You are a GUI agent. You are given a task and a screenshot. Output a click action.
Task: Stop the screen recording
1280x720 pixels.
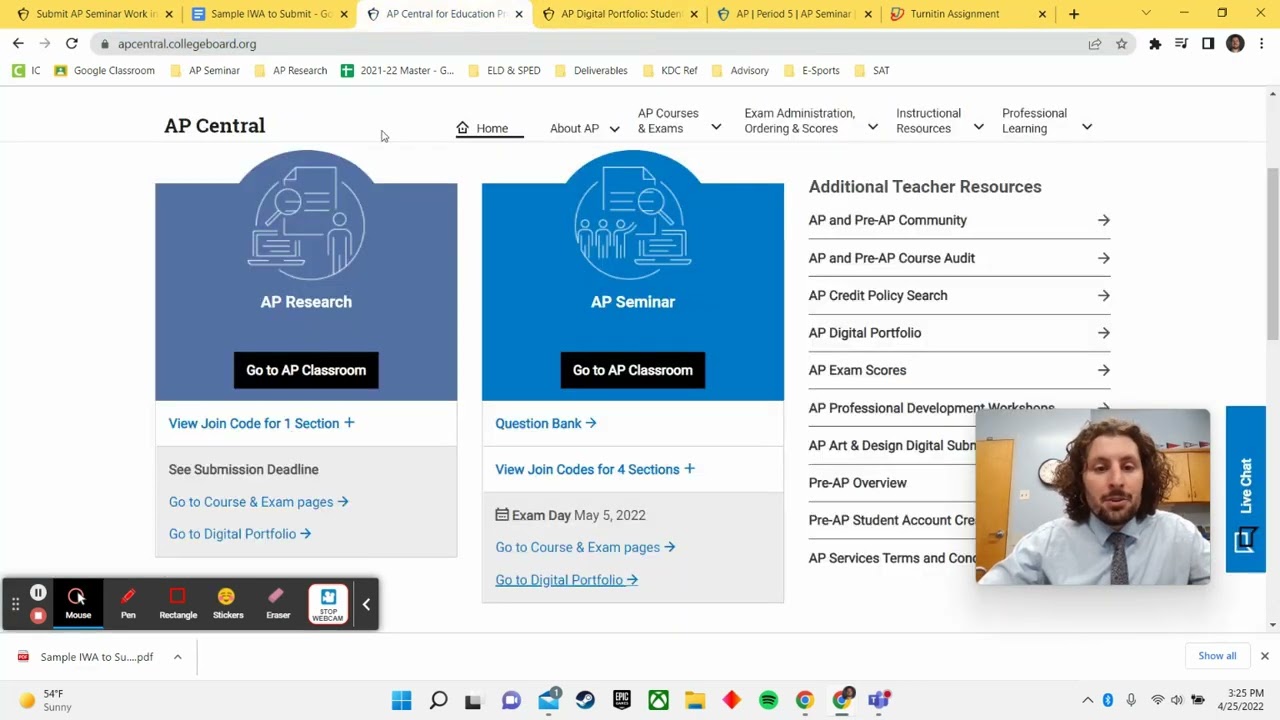pos(38,615)
